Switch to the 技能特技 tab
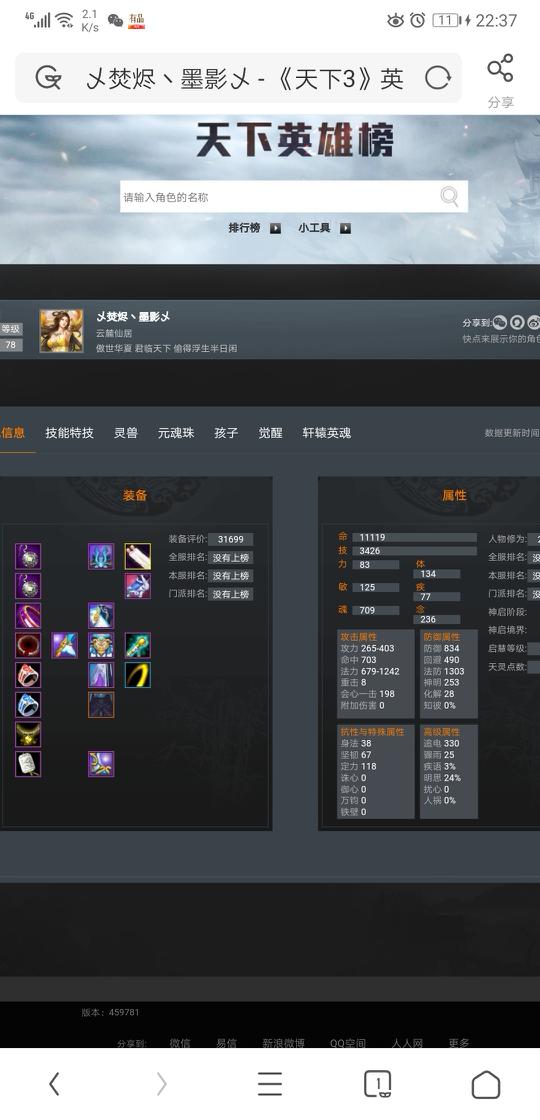The image size is (540, 1120). 69,433
